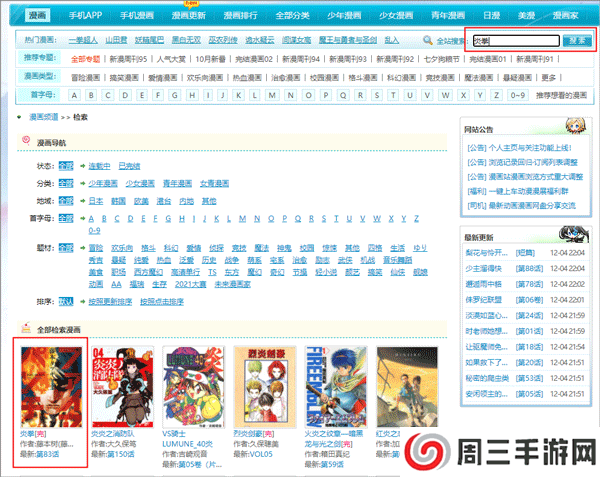The width and height of the screenshot is (600, 477).
Task: Filter genre by 魔法
Action: 261,248
